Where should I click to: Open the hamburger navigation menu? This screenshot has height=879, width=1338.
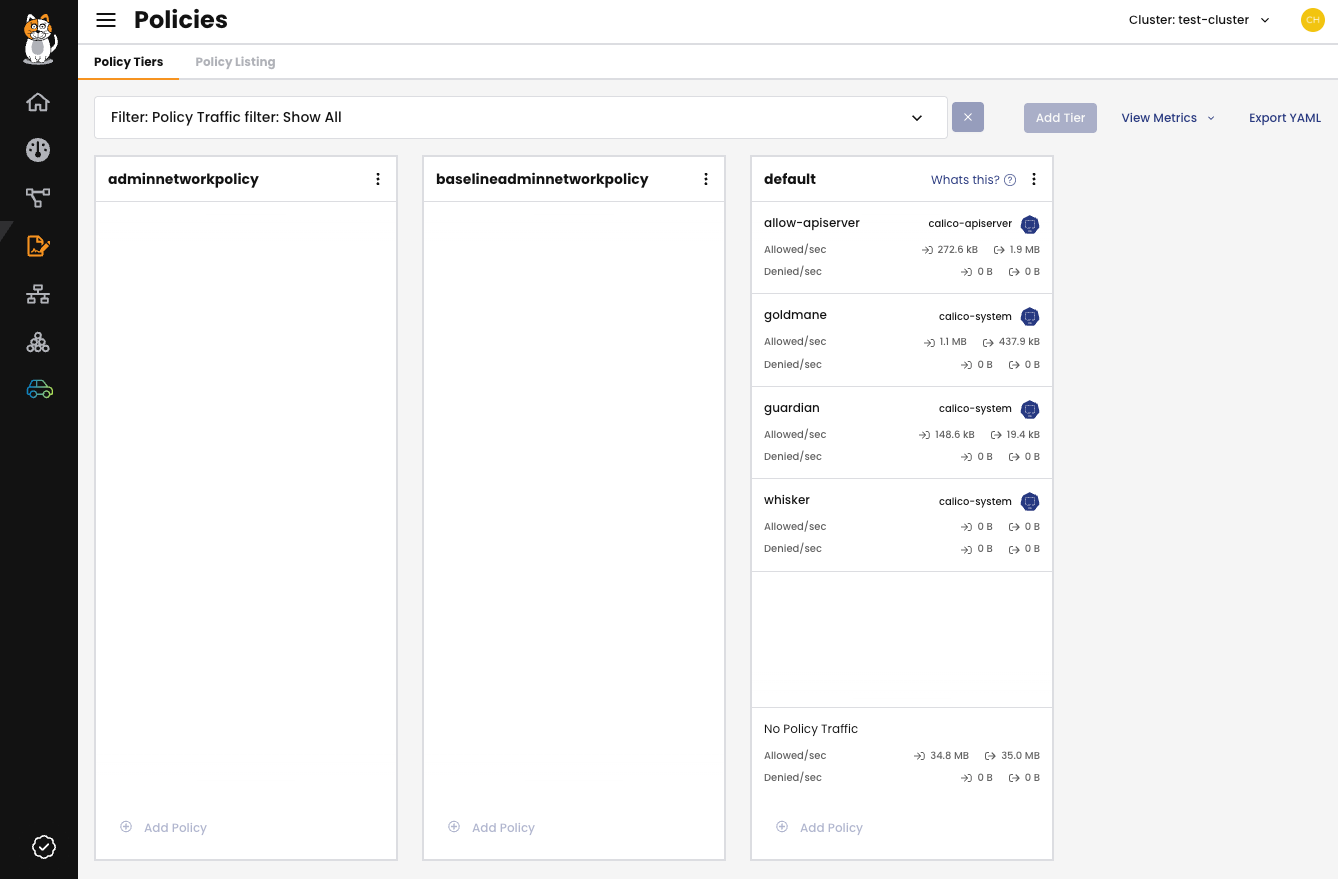(106, 20)
